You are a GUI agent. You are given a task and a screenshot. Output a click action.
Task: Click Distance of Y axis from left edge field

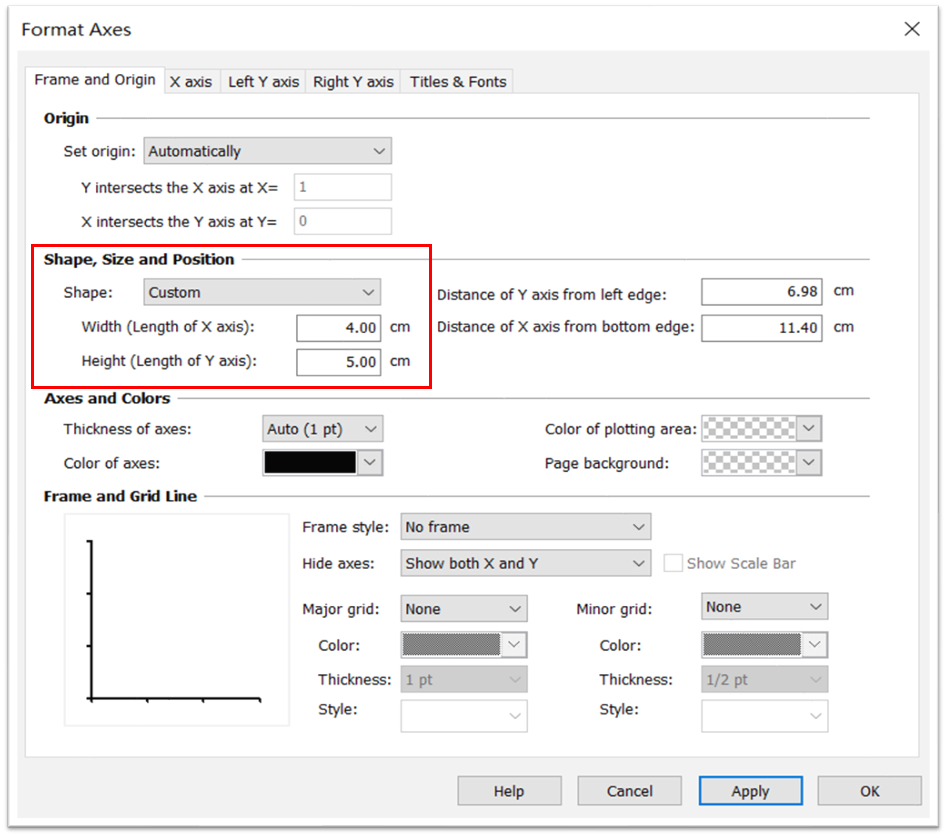click(x=762, y=292)
